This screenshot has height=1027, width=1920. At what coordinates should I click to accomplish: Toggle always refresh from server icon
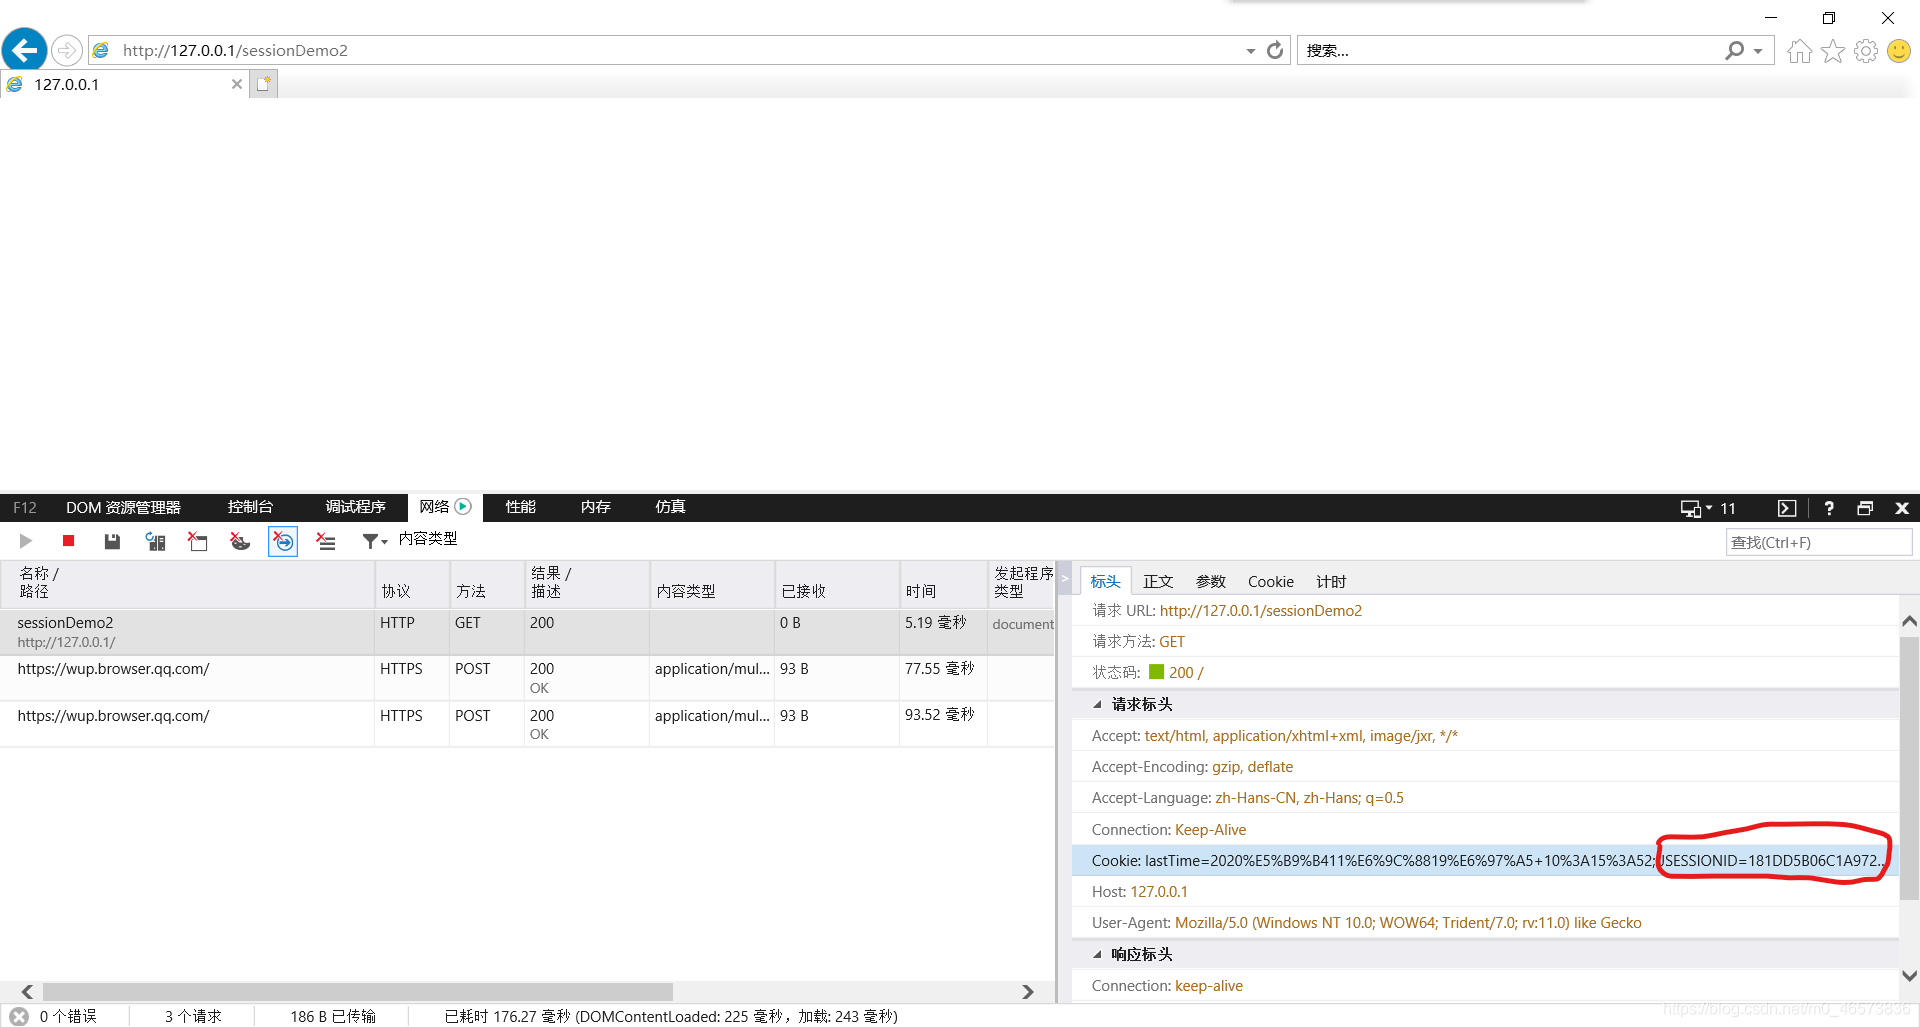click(x=155, y=541)
